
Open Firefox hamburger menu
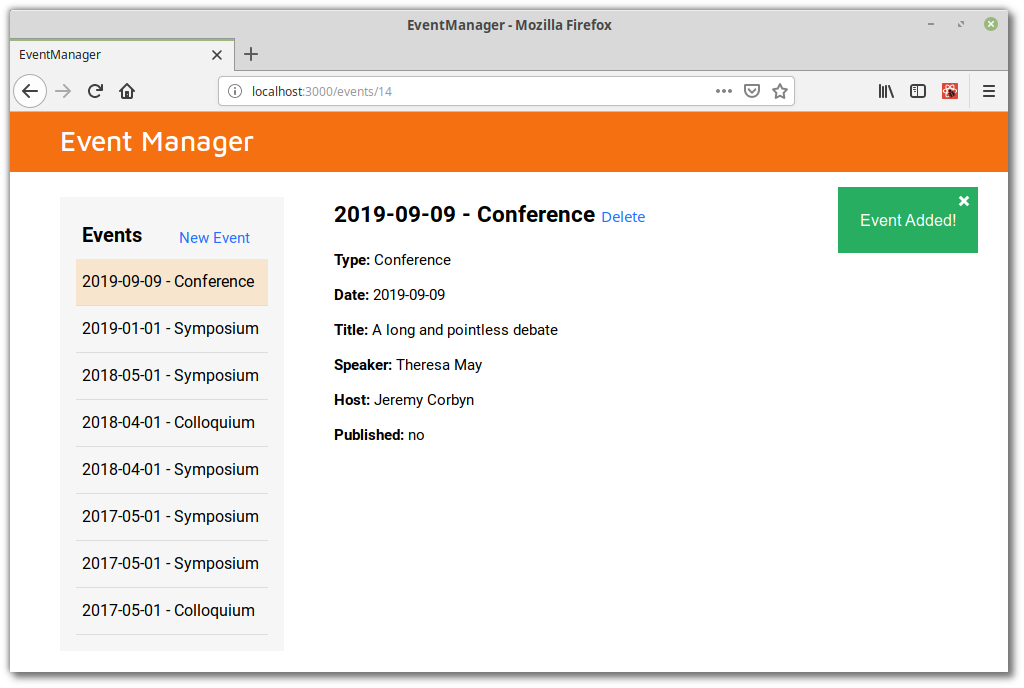(x=989, y=91)
